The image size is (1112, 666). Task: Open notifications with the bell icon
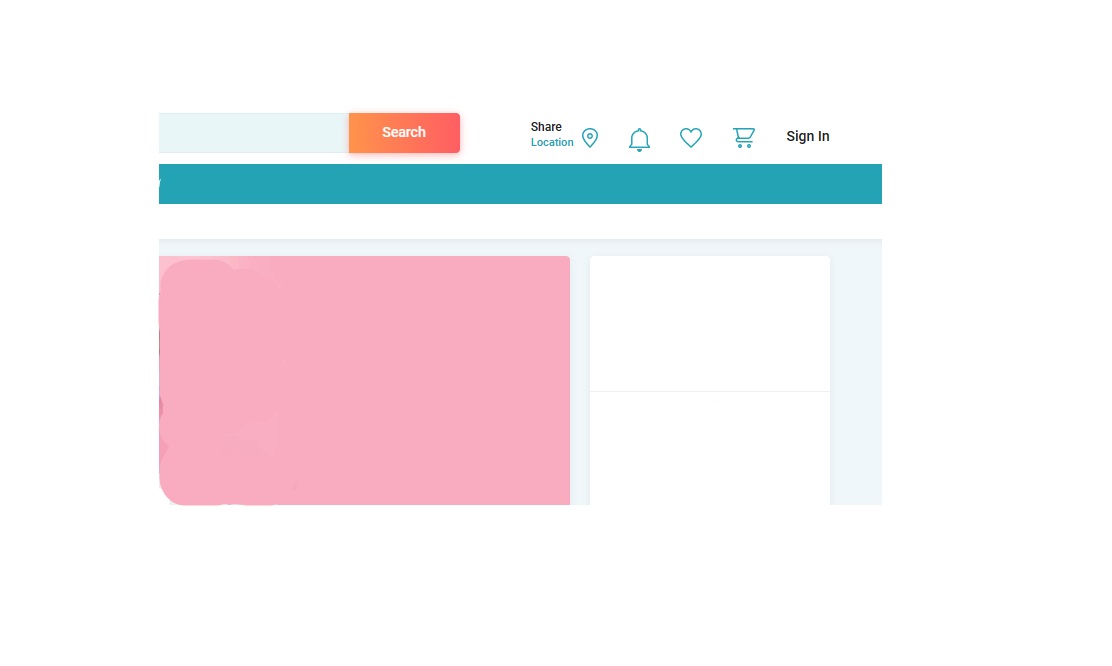click(x=639, y=139)
